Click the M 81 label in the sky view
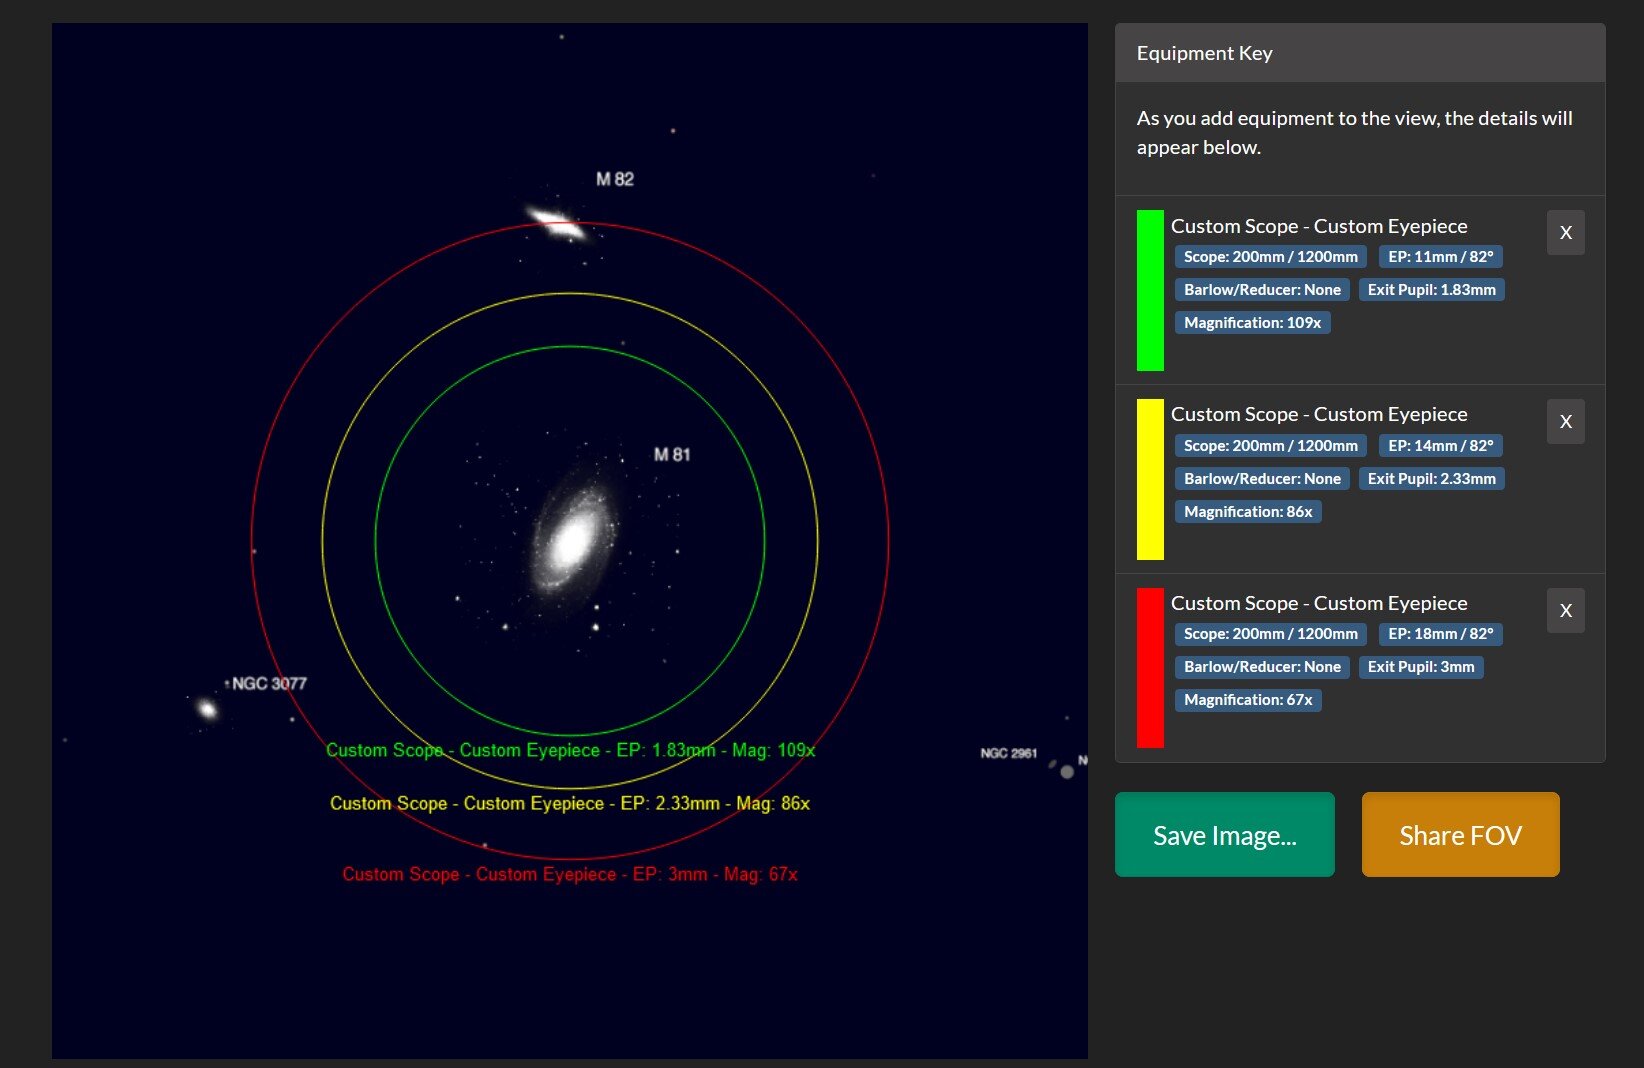This screenshot has width=1644, height=1068. [672, 454]
